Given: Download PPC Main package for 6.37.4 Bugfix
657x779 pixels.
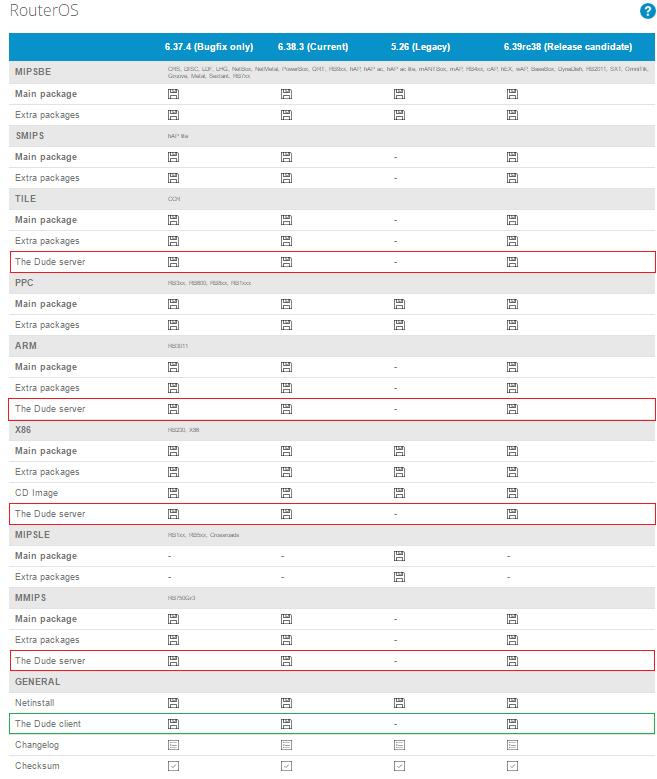Looking at the screenshot, I should pyautogui.click(x=173, y=304).
